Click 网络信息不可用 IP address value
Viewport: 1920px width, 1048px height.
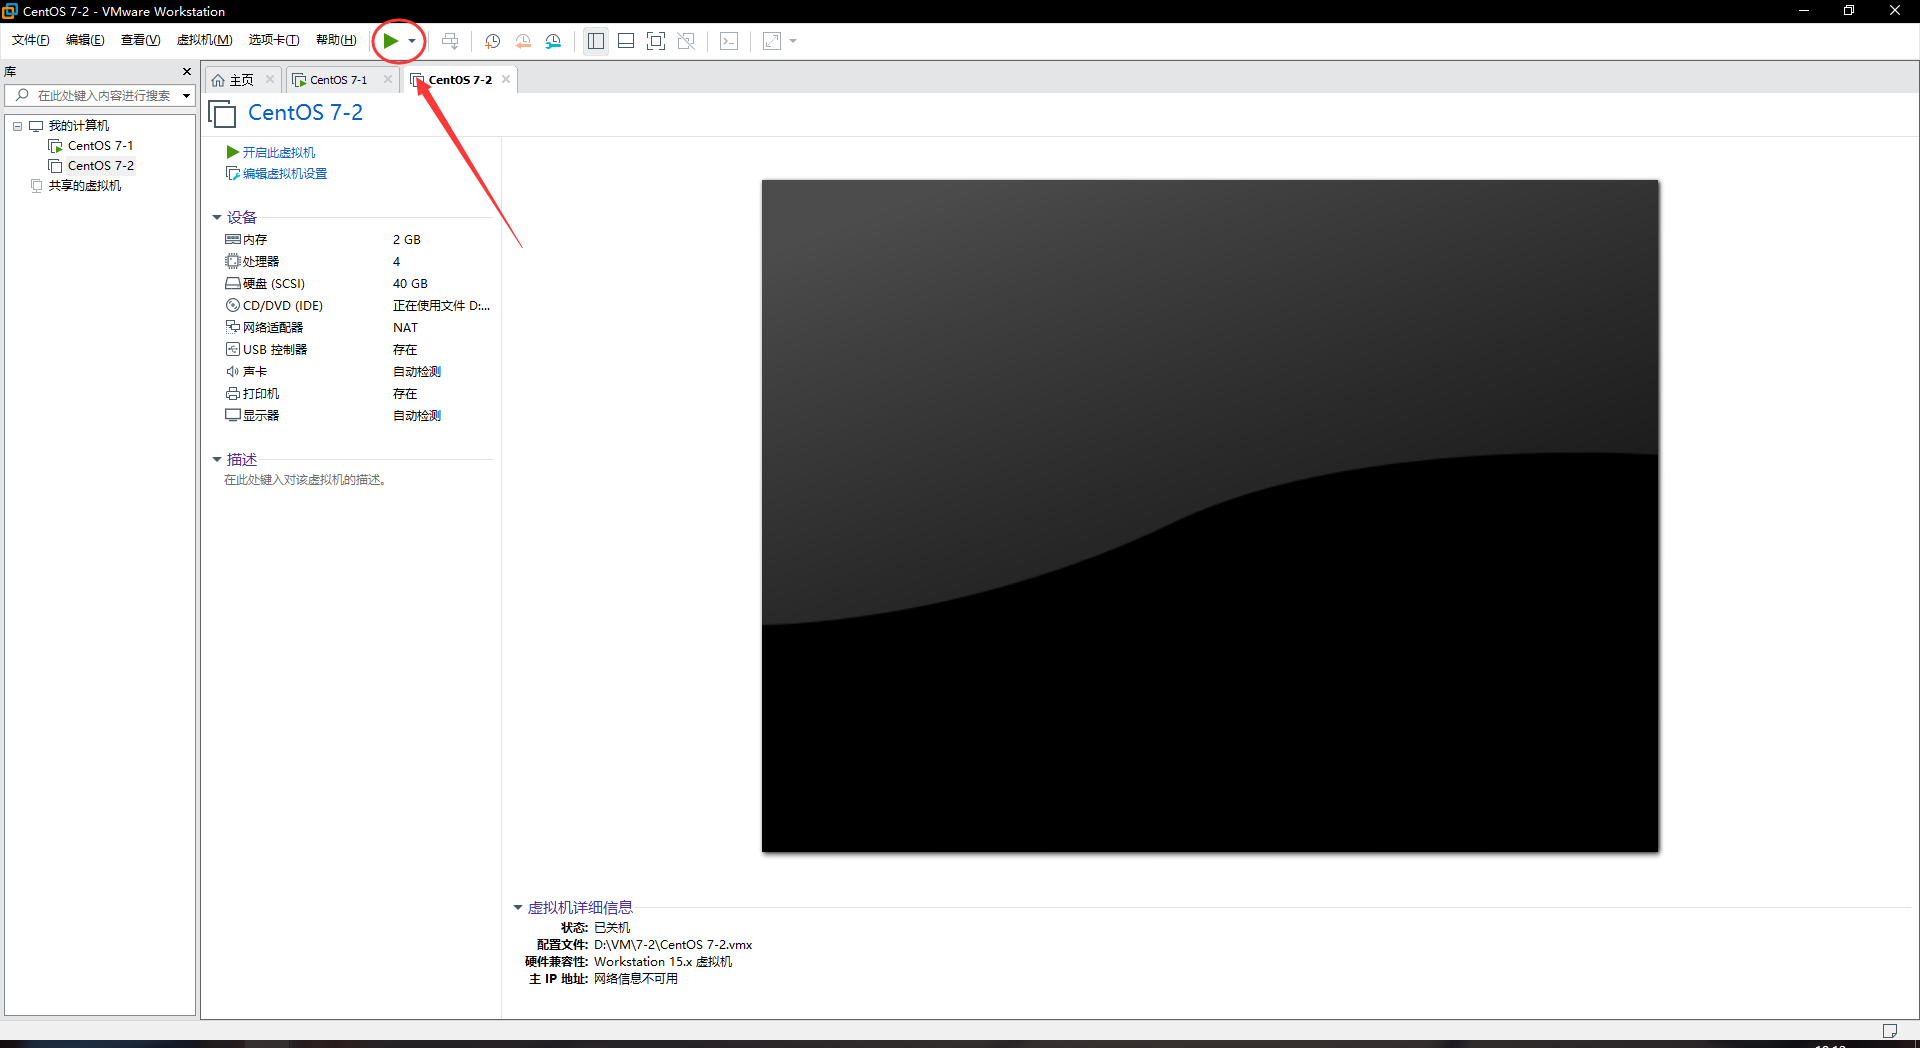636,979
